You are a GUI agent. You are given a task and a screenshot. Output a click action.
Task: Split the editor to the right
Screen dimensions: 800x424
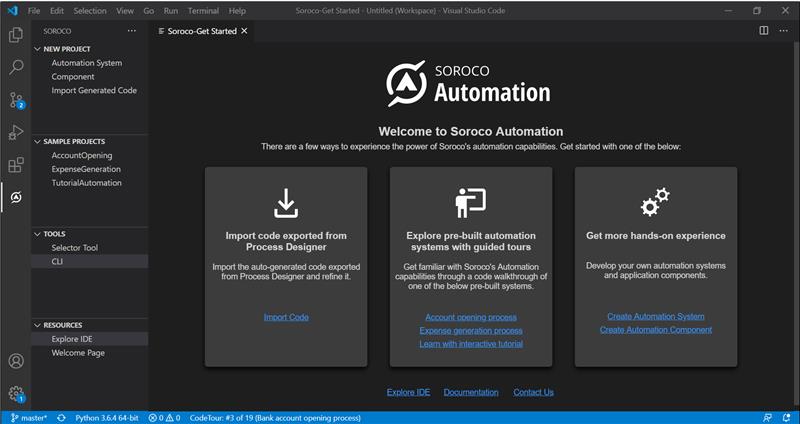[x=764, y=31]
